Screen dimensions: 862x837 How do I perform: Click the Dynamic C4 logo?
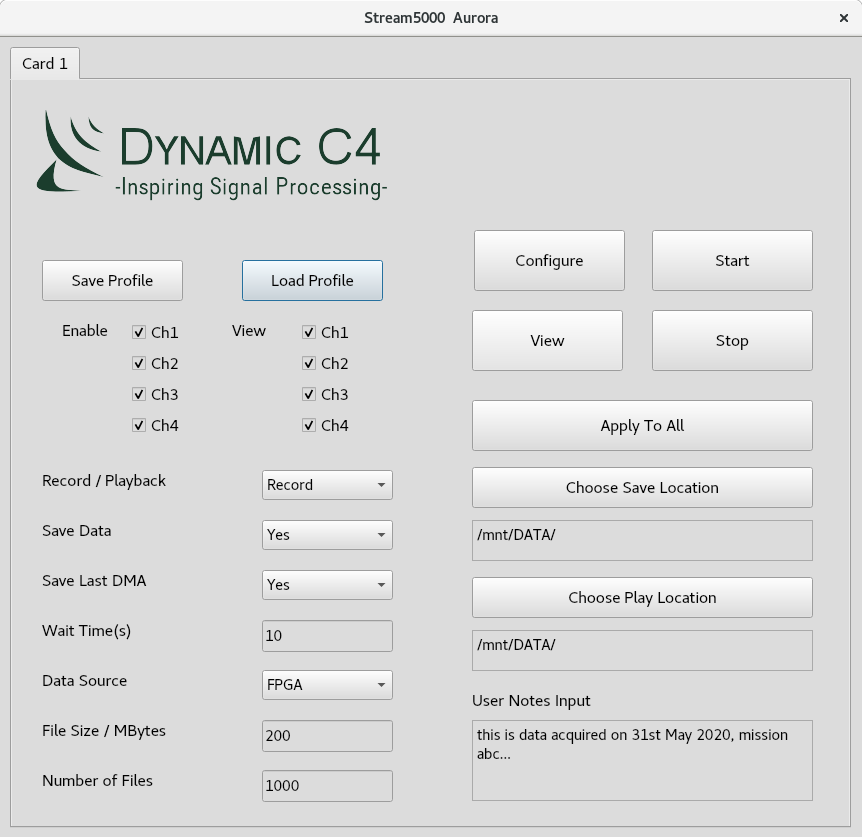click(x=212, y=155)
